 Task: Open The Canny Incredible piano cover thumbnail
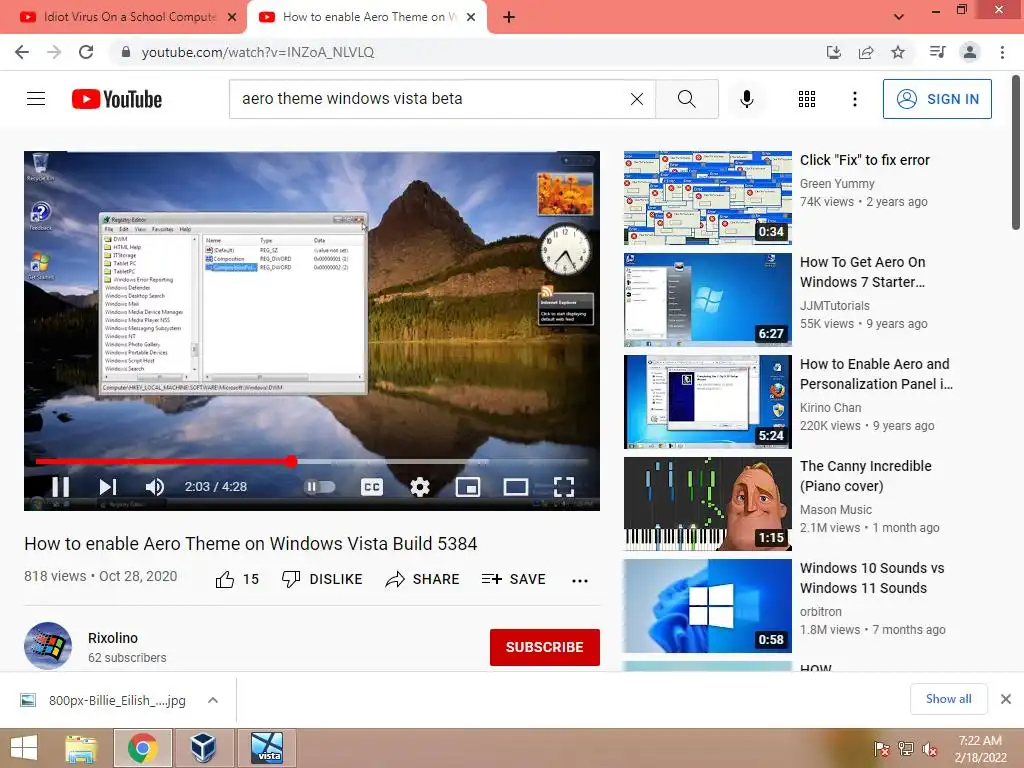tap(707, 504)
